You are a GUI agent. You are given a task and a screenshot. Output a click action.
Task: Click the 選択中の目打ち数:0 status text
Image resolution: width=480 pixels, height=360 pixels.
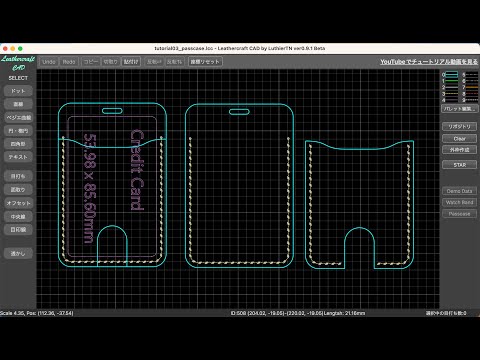(x=446, y=313)
